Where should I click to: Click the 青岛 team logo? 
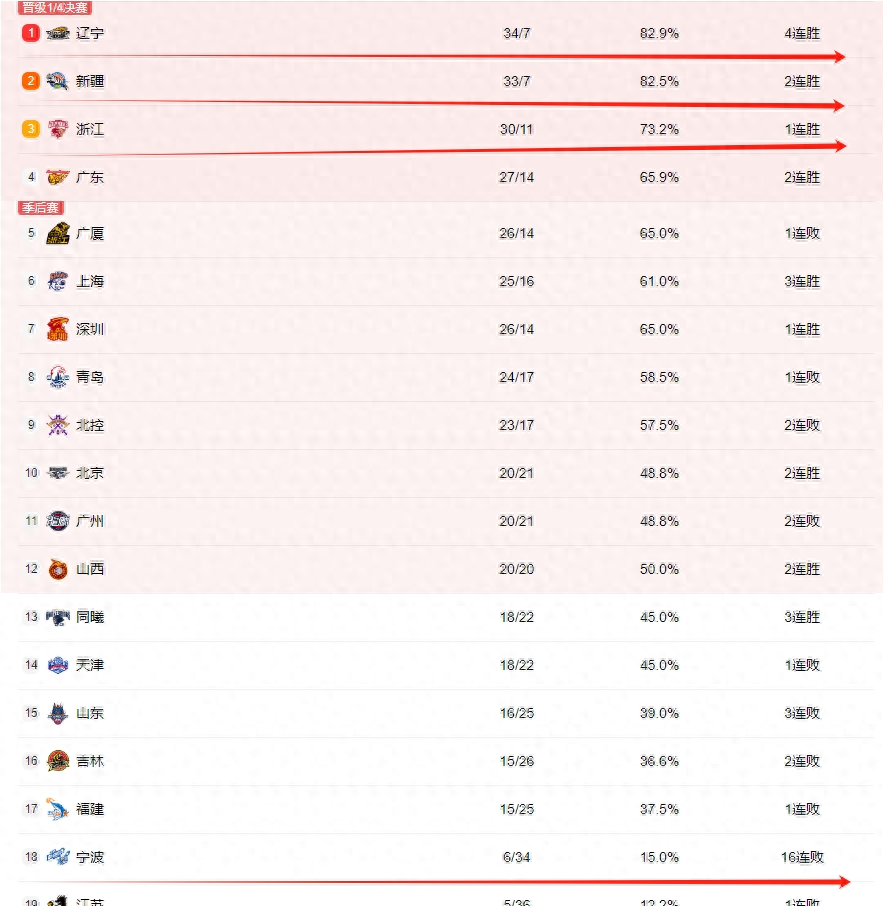point(58,377)
